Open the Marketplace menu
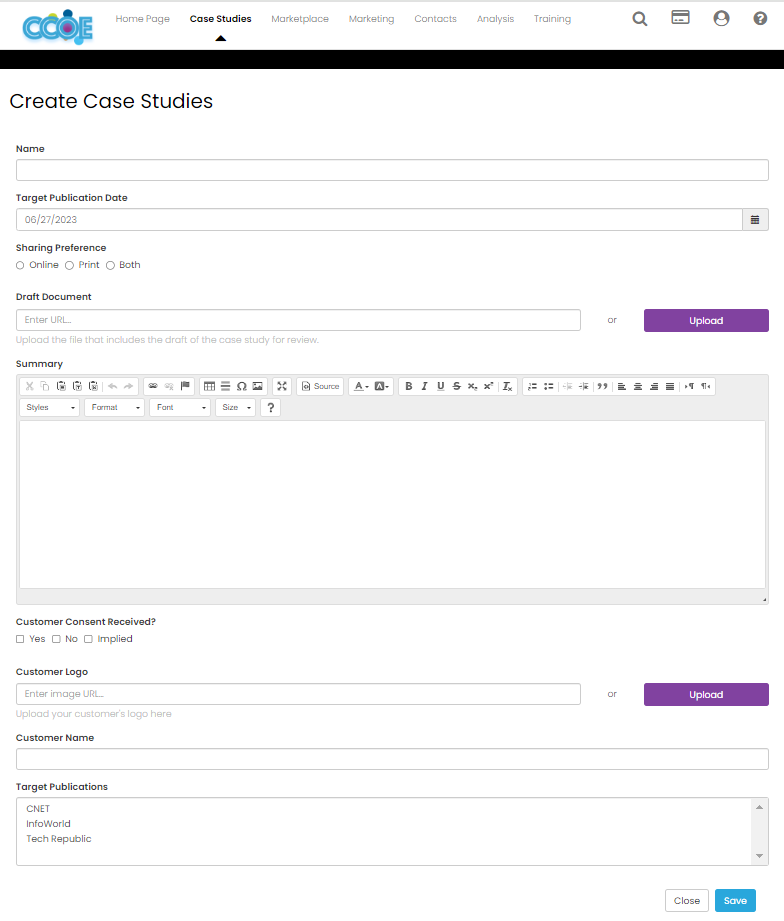784x921 pixels. [x=300, y=19]
